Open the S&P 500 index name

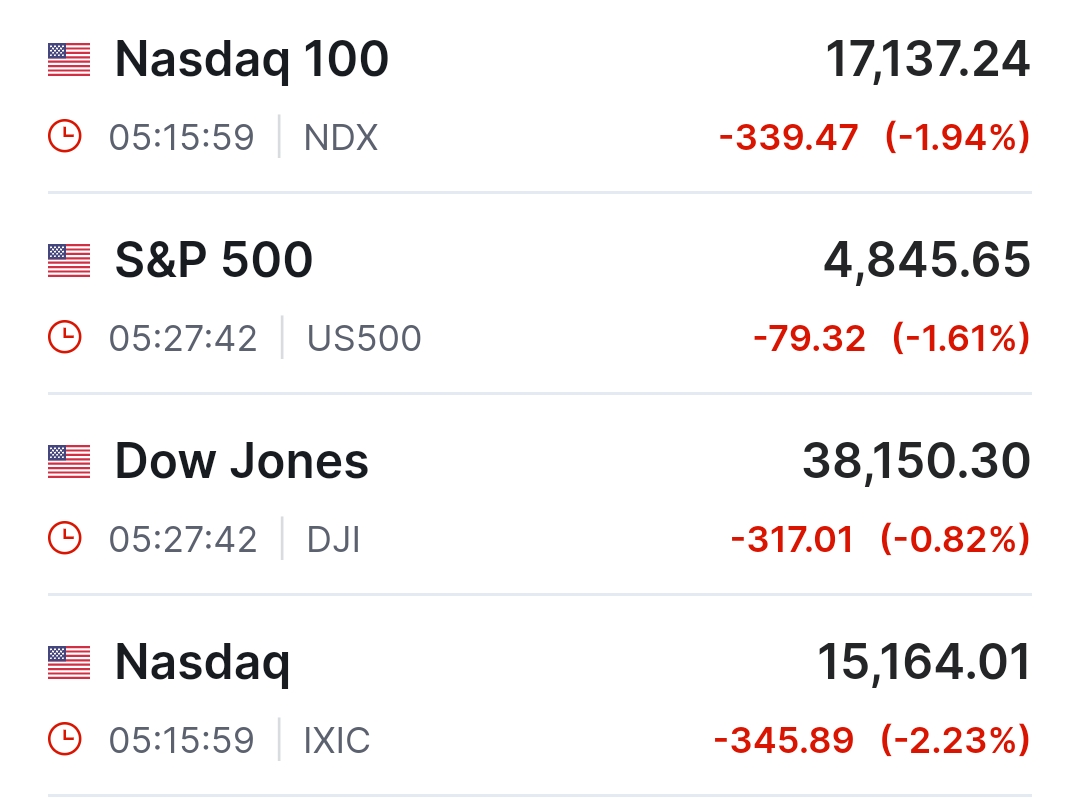(214, 261)
